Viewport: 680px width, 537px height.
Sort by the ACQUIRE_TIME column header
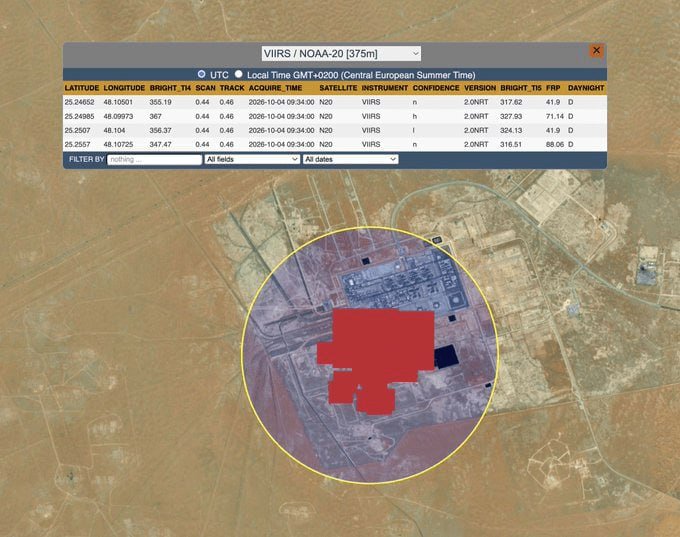click(x=275, y=88)
